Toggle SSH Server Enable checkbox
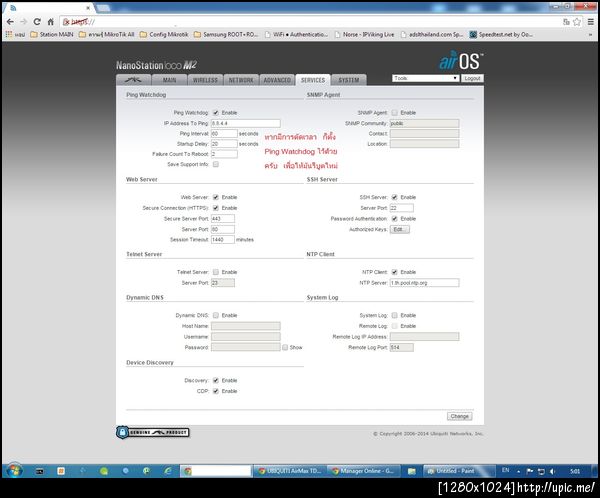The height and width of the screenshot is (498, 600). pos(395,197)
